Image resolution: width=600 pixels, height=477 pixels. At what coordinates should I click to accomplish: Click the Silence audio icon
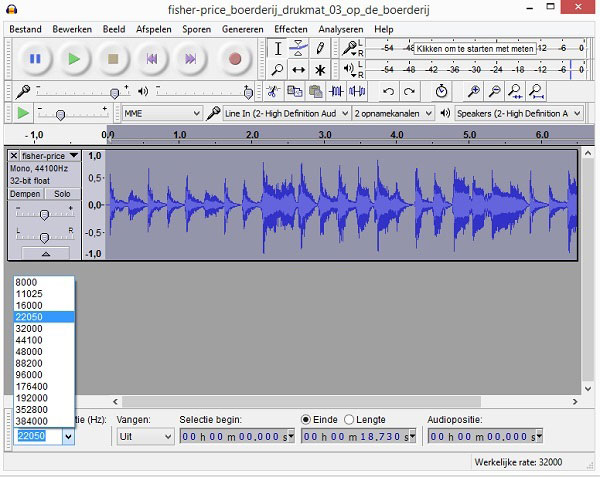[357, 91]
